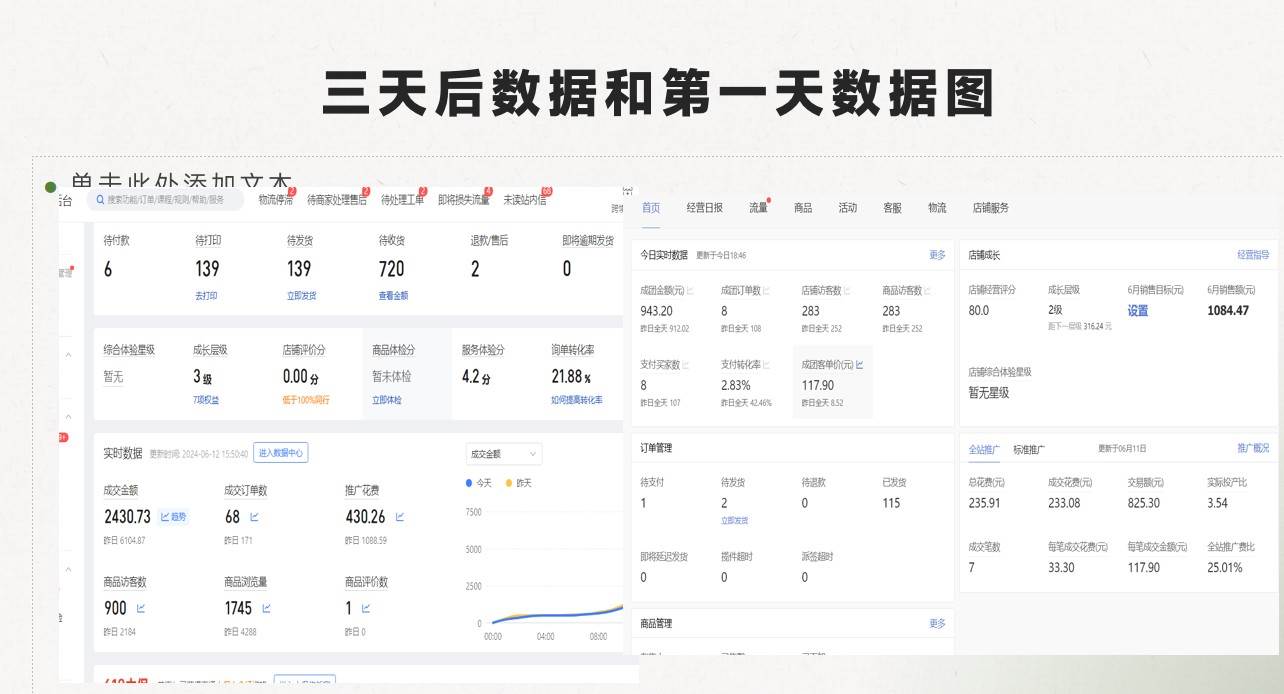Open trend icon next to 商品浏览数 1745

tap(267, 608)
